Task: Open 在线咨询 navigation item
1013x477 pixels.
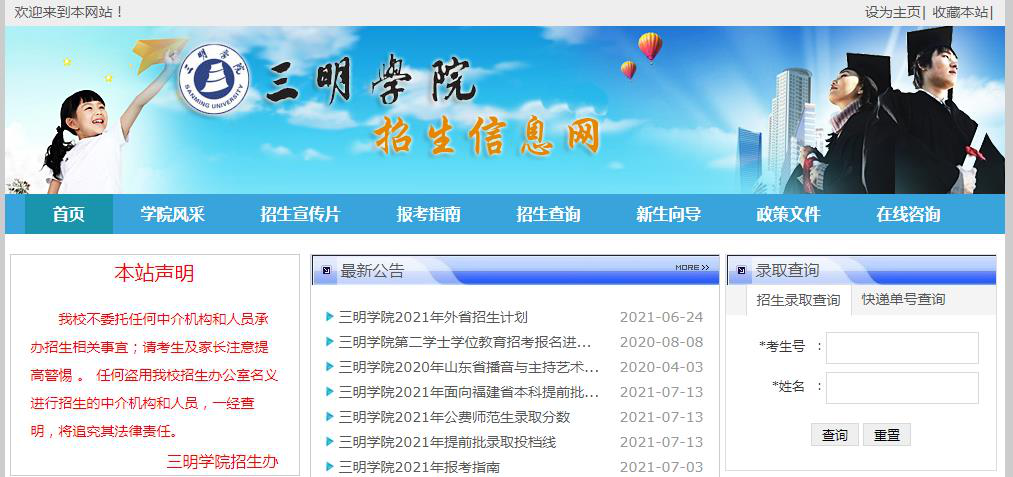Action: click(908, 214)
